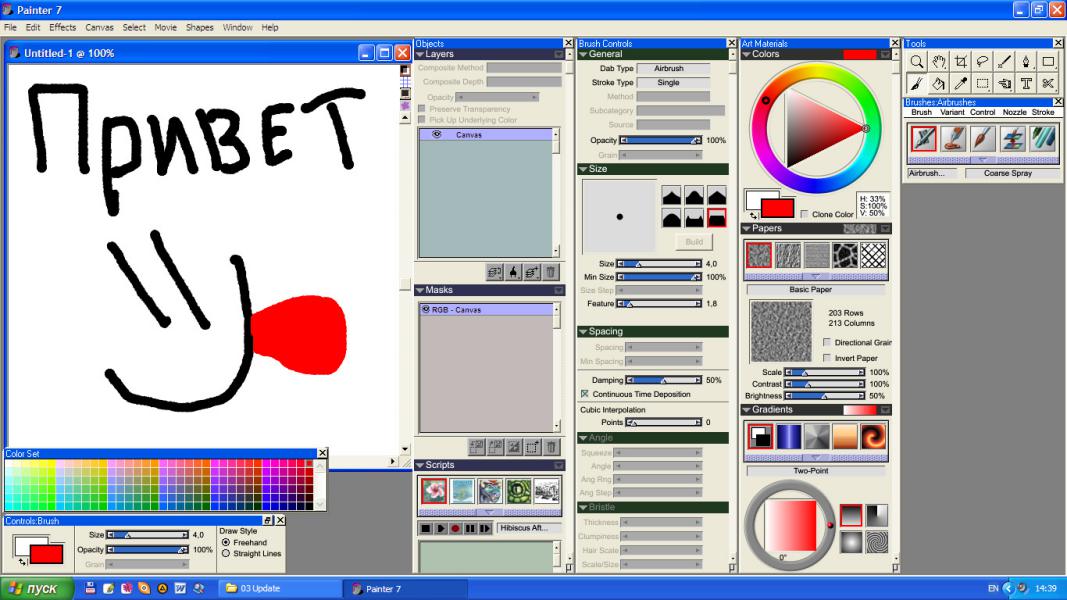
Task: Click the Damping slider in Brush Controls
Action: click(661, 380)
